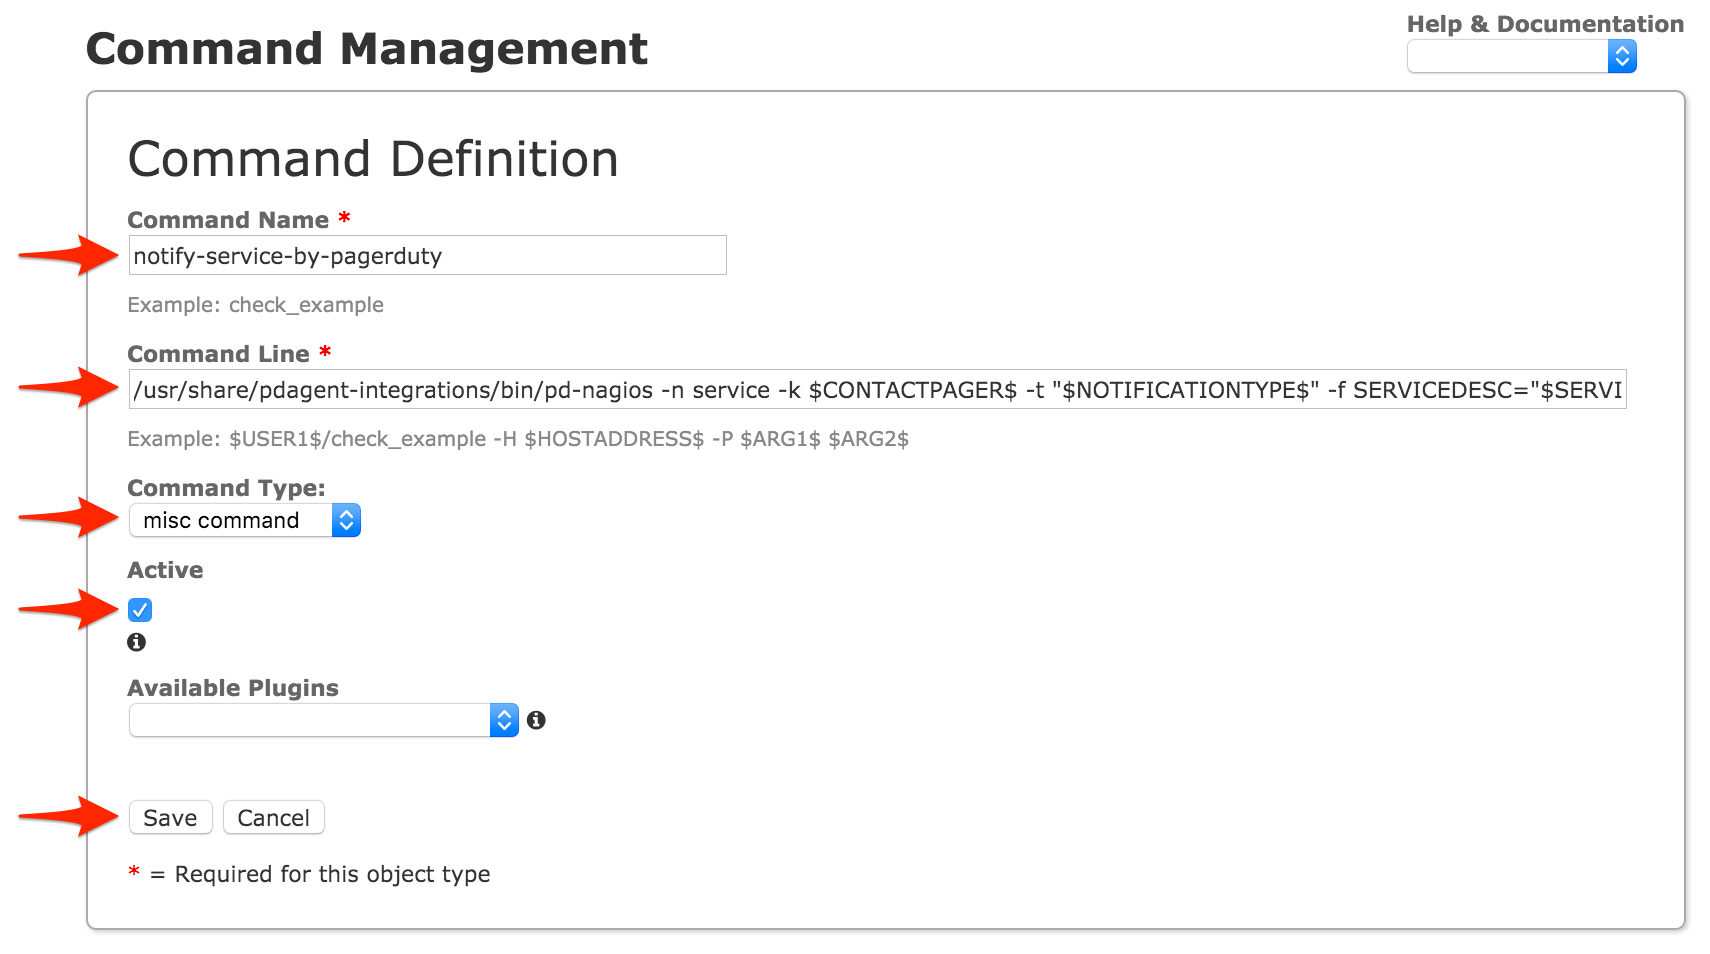Viewport: 1710px width, 954px height.
Task: Open the Help & Documentation dropdown
Action: tap(1520, 57)
